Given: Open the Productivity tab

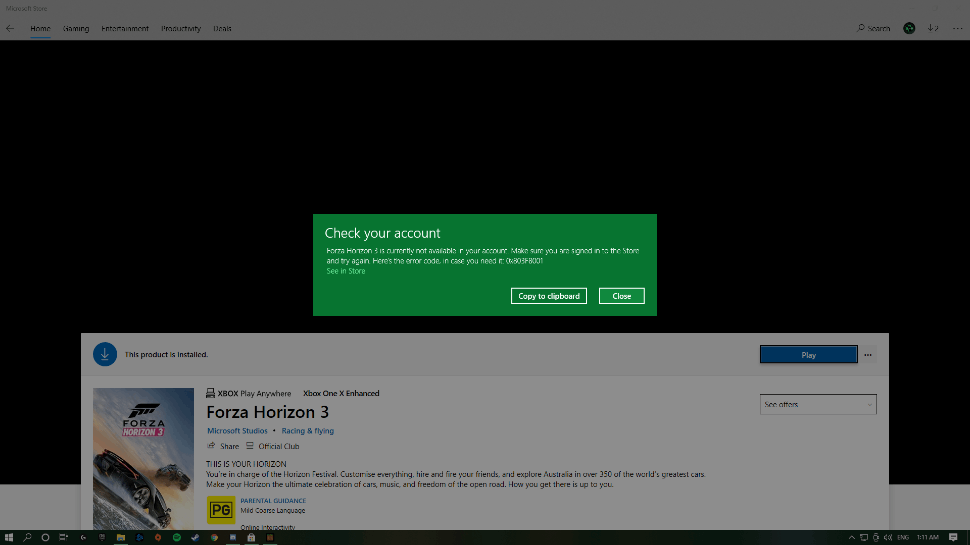Looking at the screenshot, I should [x=181, y=28].
